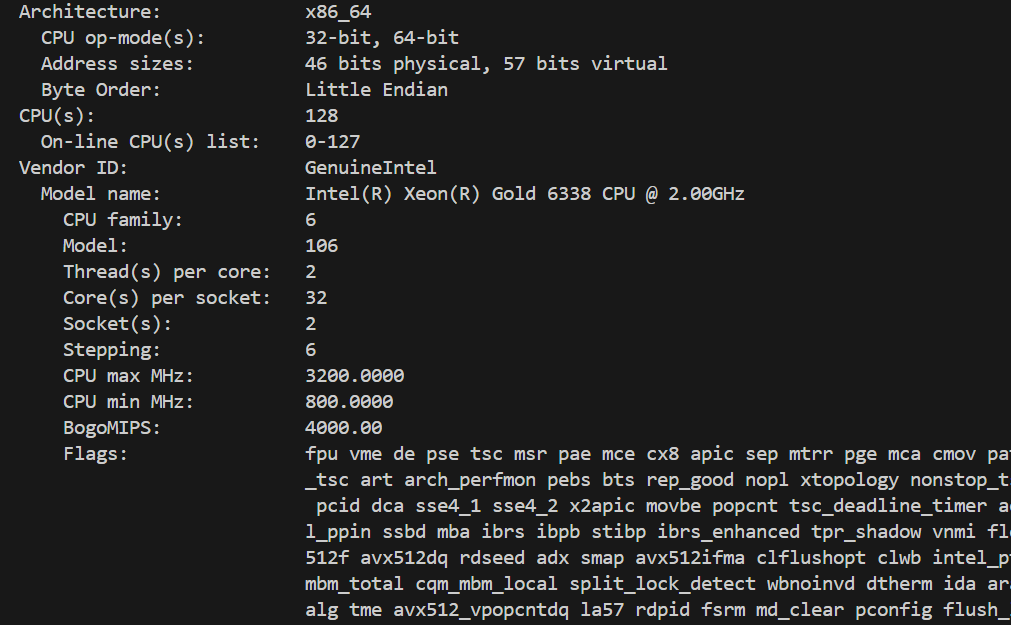Click the BogoMIPS value 4000.00
The width and height of the screenshot is (1011, 625).
pos(344,428)
